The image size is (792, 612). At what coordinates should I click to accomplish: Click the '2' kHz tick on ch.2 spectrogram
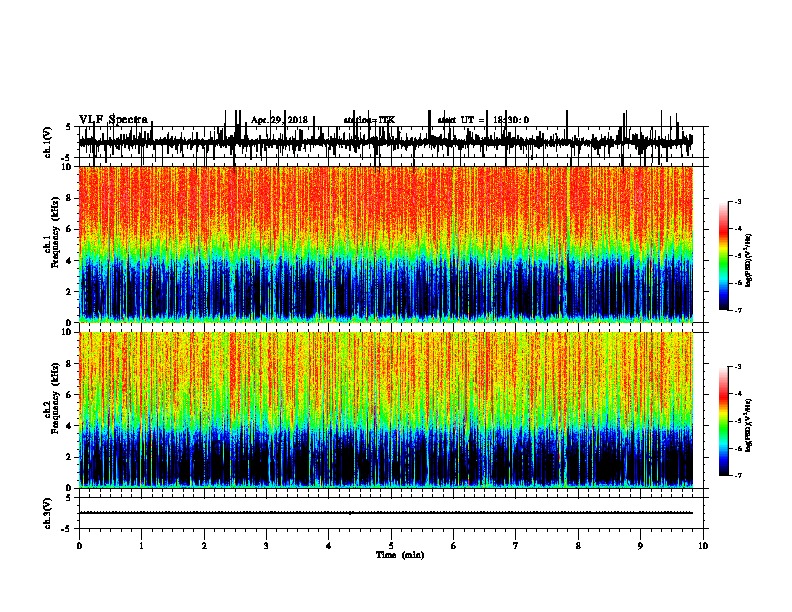coord(70,457)
